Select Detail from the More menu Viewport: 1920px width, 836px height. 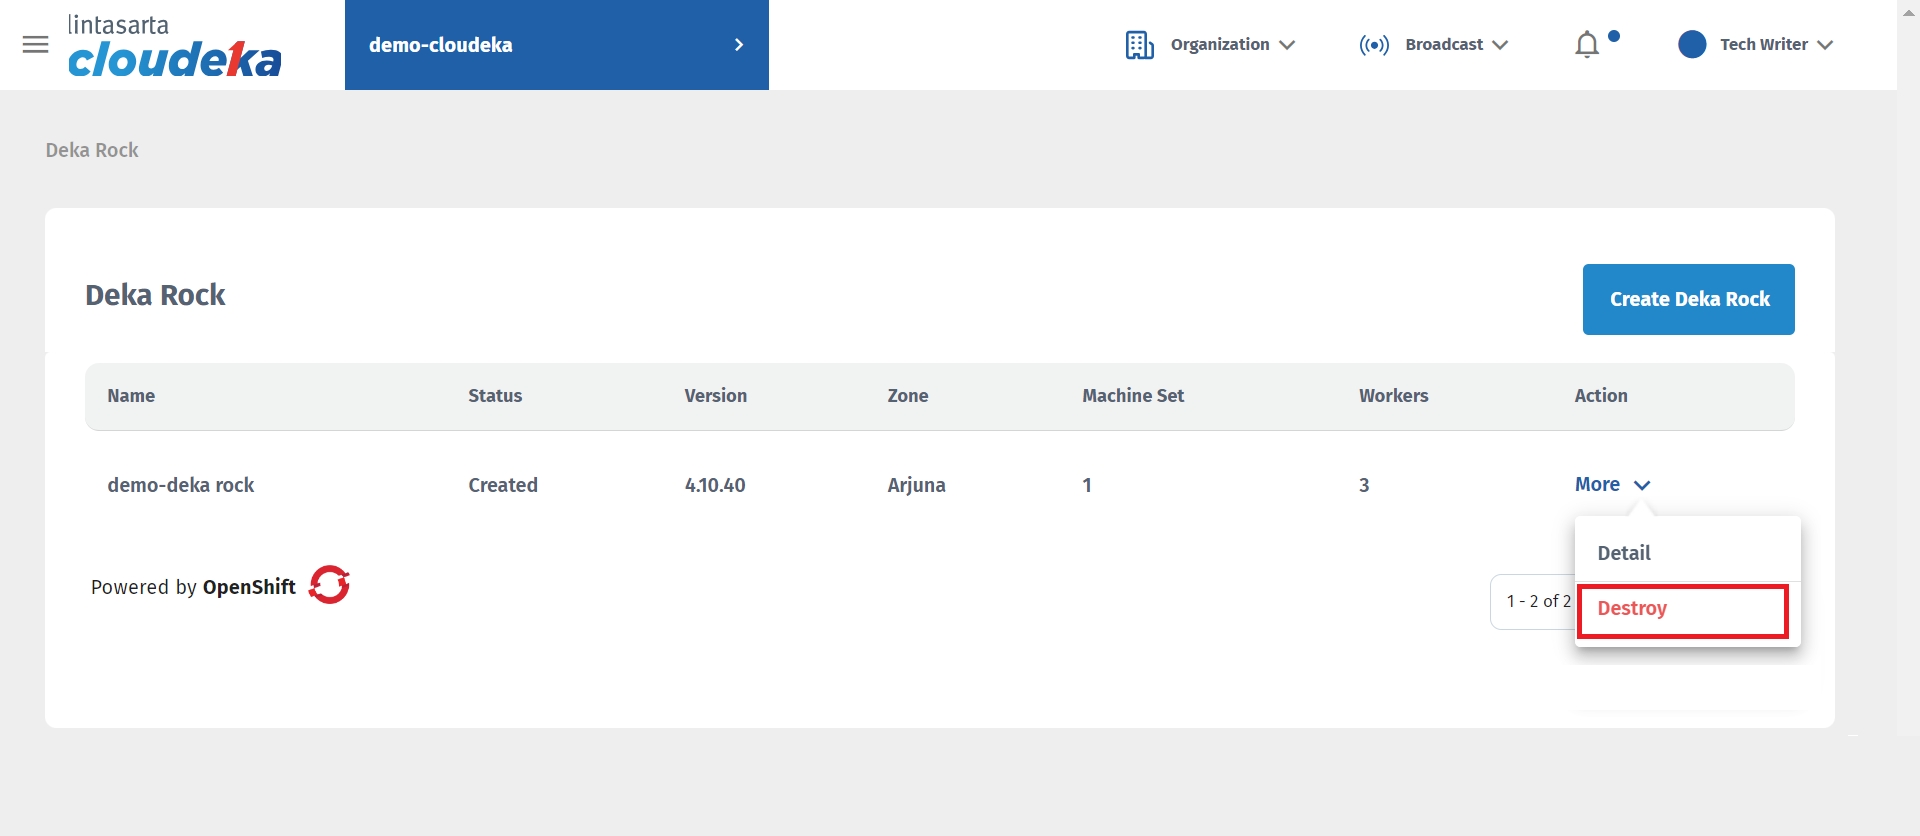1624,553
